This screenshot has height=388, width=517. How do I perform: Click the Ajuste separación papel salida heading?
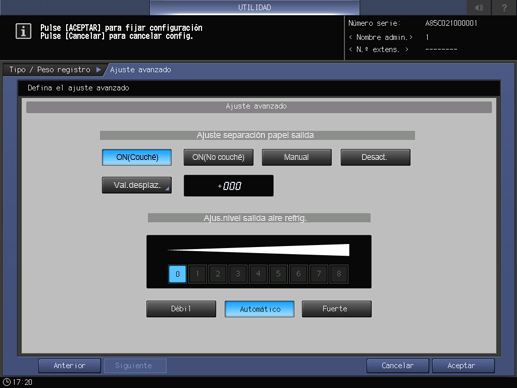coord(257,135)
